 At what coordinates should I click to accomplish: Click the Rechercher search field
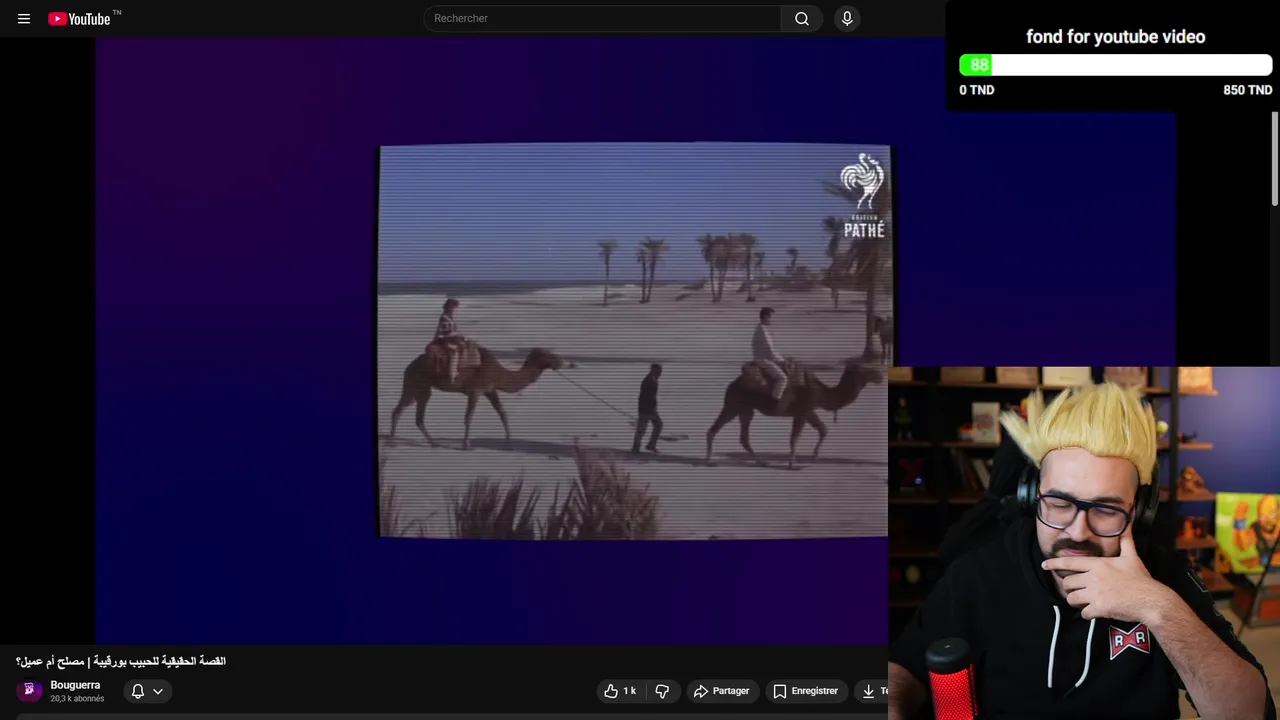click(x=602, y=18)
